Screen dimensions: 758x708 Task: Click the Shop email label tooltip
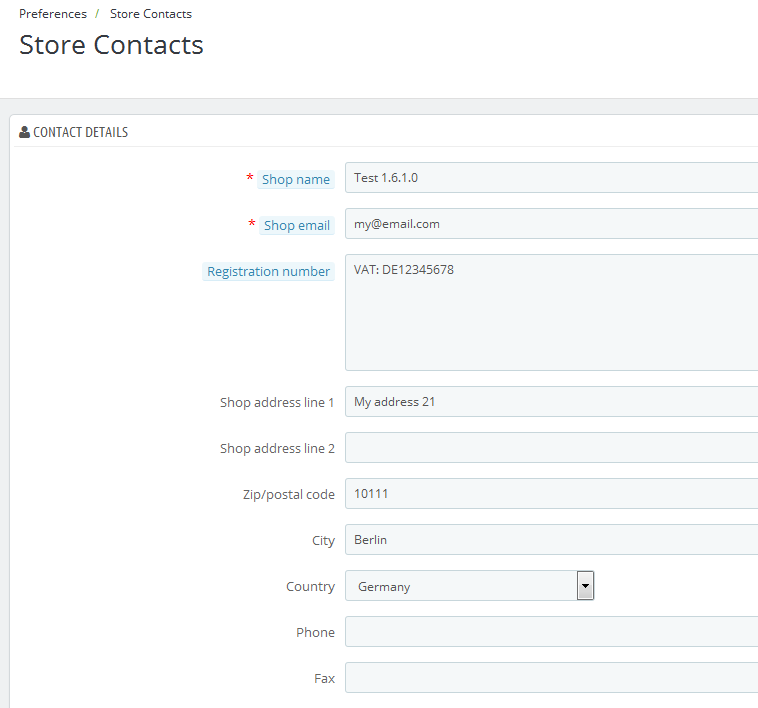(x=297, y=225)
